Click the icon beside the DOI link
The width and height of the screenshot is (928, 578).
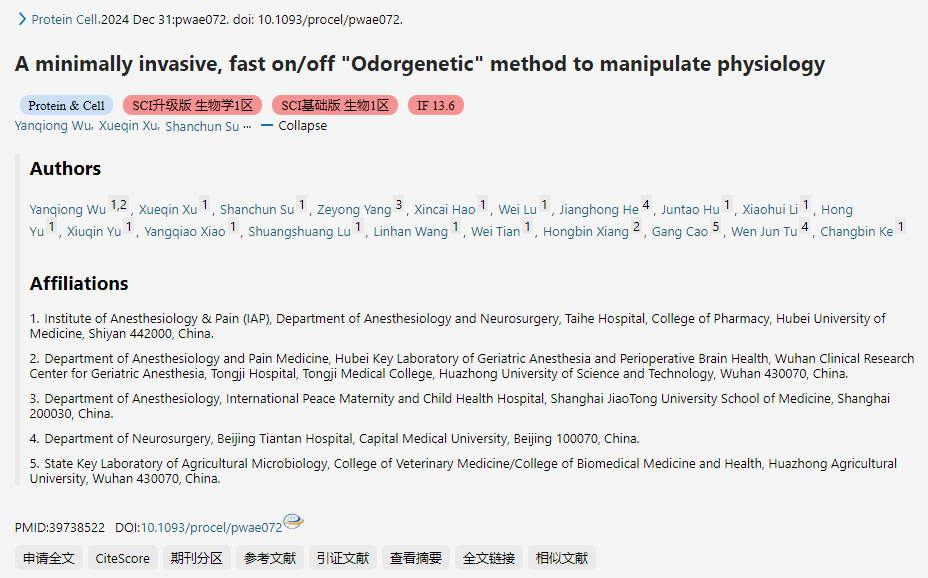click(x=293, y=521)
